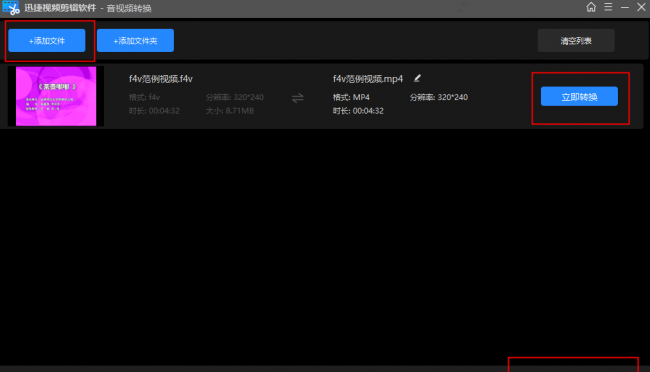Click the scissors app logo icon
Viewport: 650px width, 372px height.
click(11, 8)
